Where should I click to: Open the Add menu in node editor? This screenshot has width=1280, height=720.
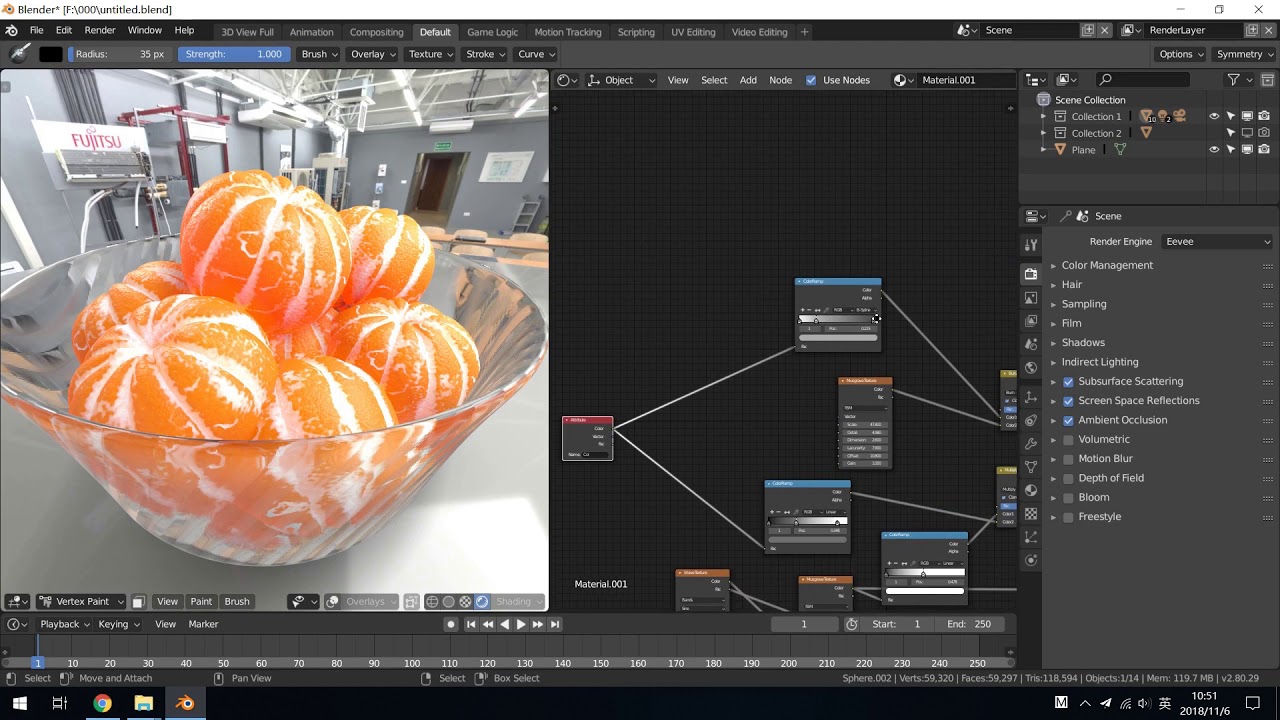(748, 80)
